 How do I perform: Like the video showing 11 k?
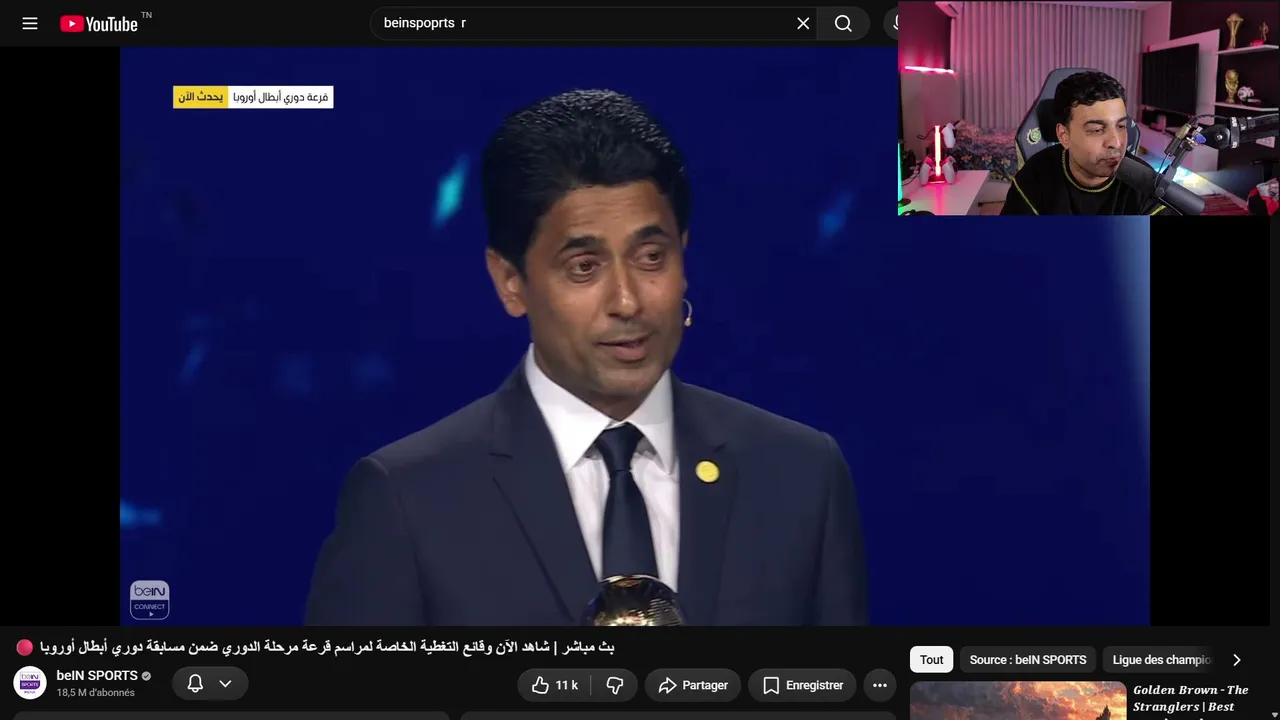[x=554, y=685]
